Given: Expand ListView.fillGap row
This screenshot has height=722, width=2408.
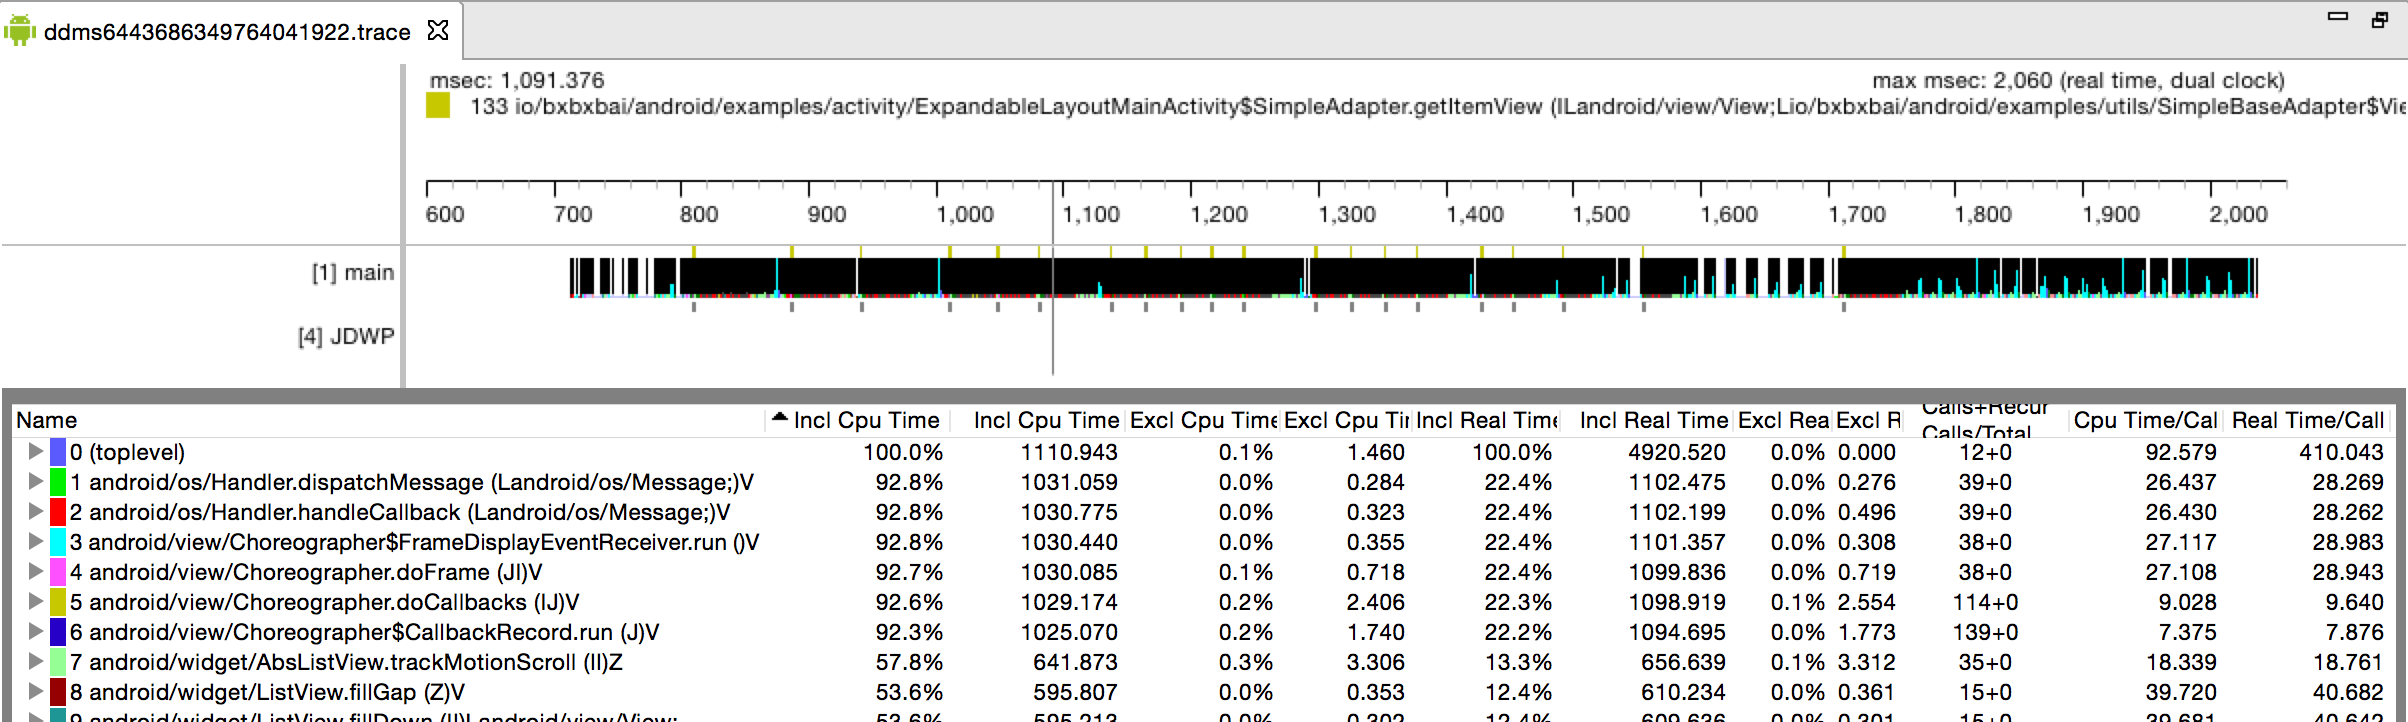Looking at the screenshot, I should pyautogui.click(x=35, y=692).
